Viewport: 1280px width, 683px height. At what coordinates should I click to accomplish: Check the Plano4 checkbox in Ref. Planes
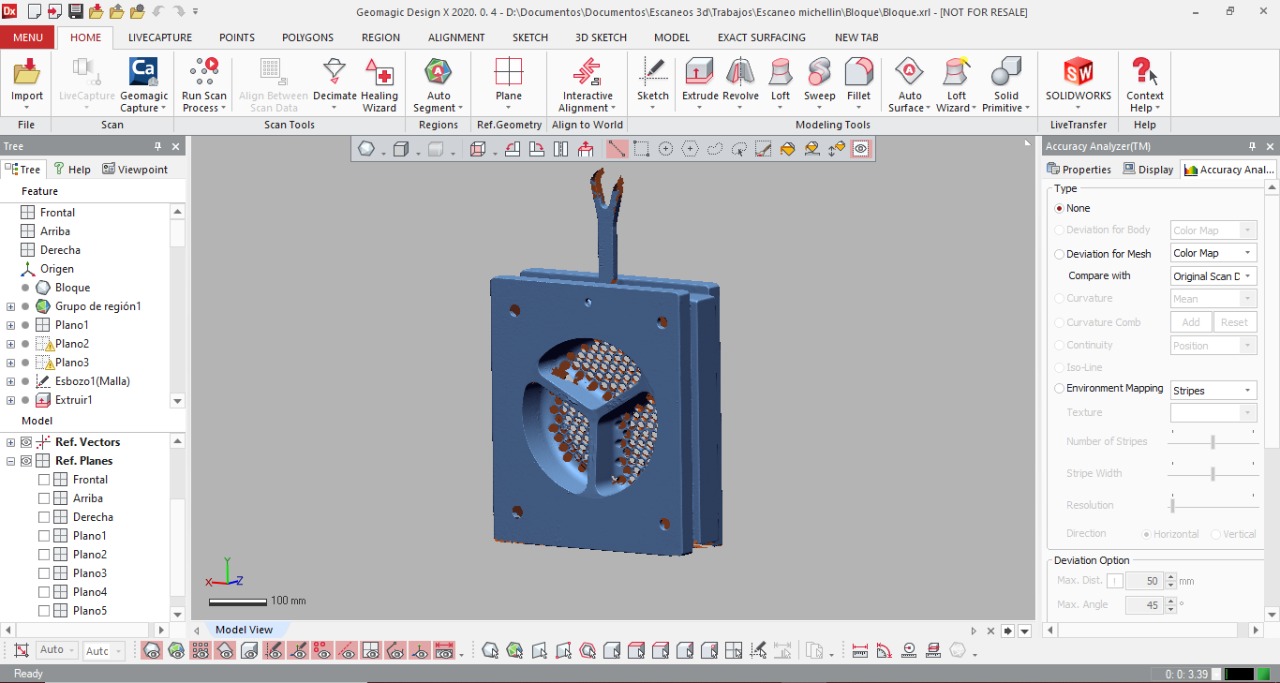click(44, 592)
